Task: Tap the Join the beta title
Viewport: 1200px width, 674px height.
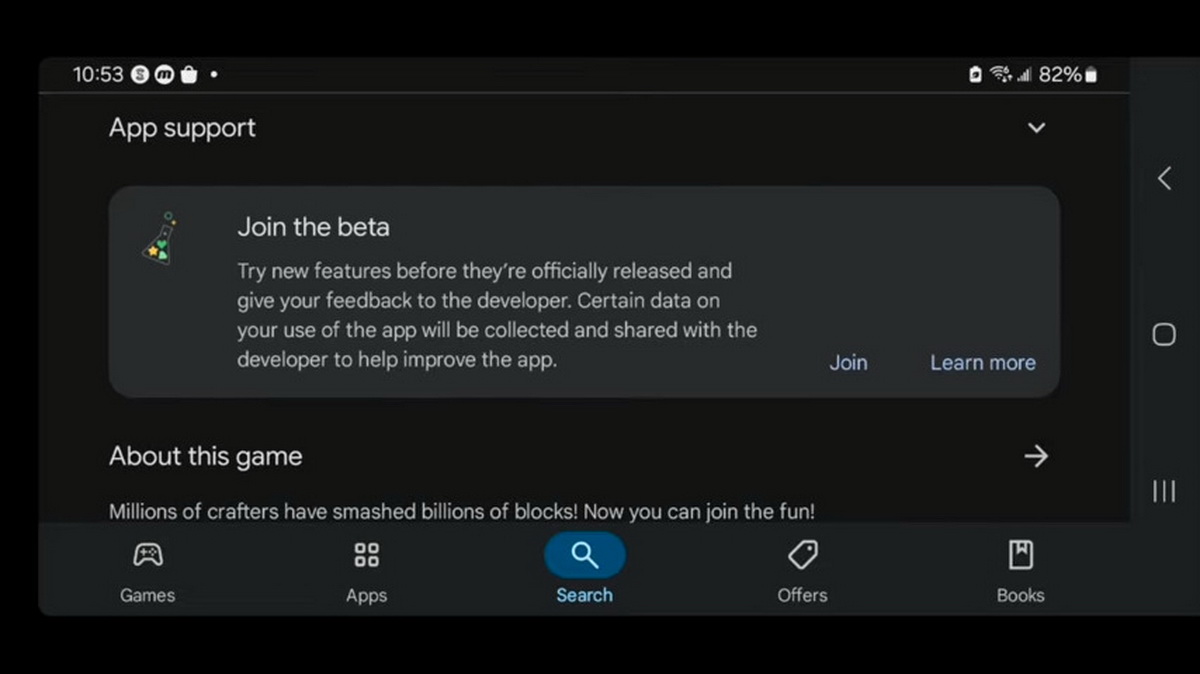Action: click(313, 227)
